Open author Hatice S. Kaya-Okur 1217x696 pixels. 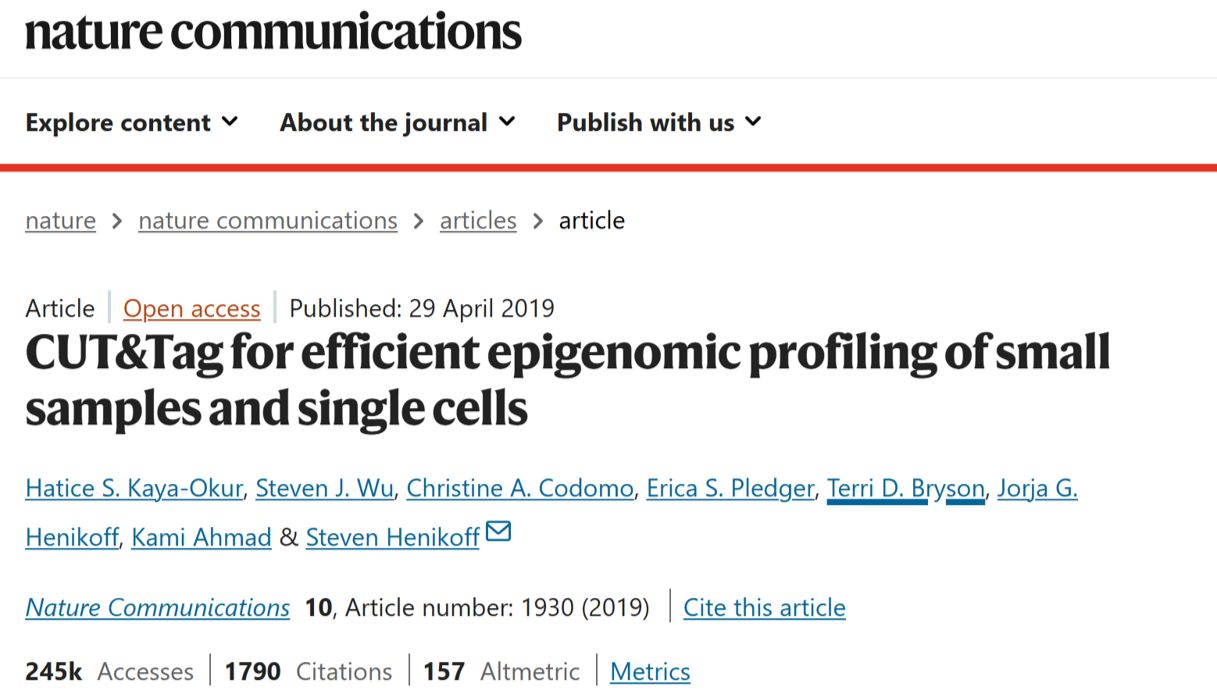tap(134, 489)
